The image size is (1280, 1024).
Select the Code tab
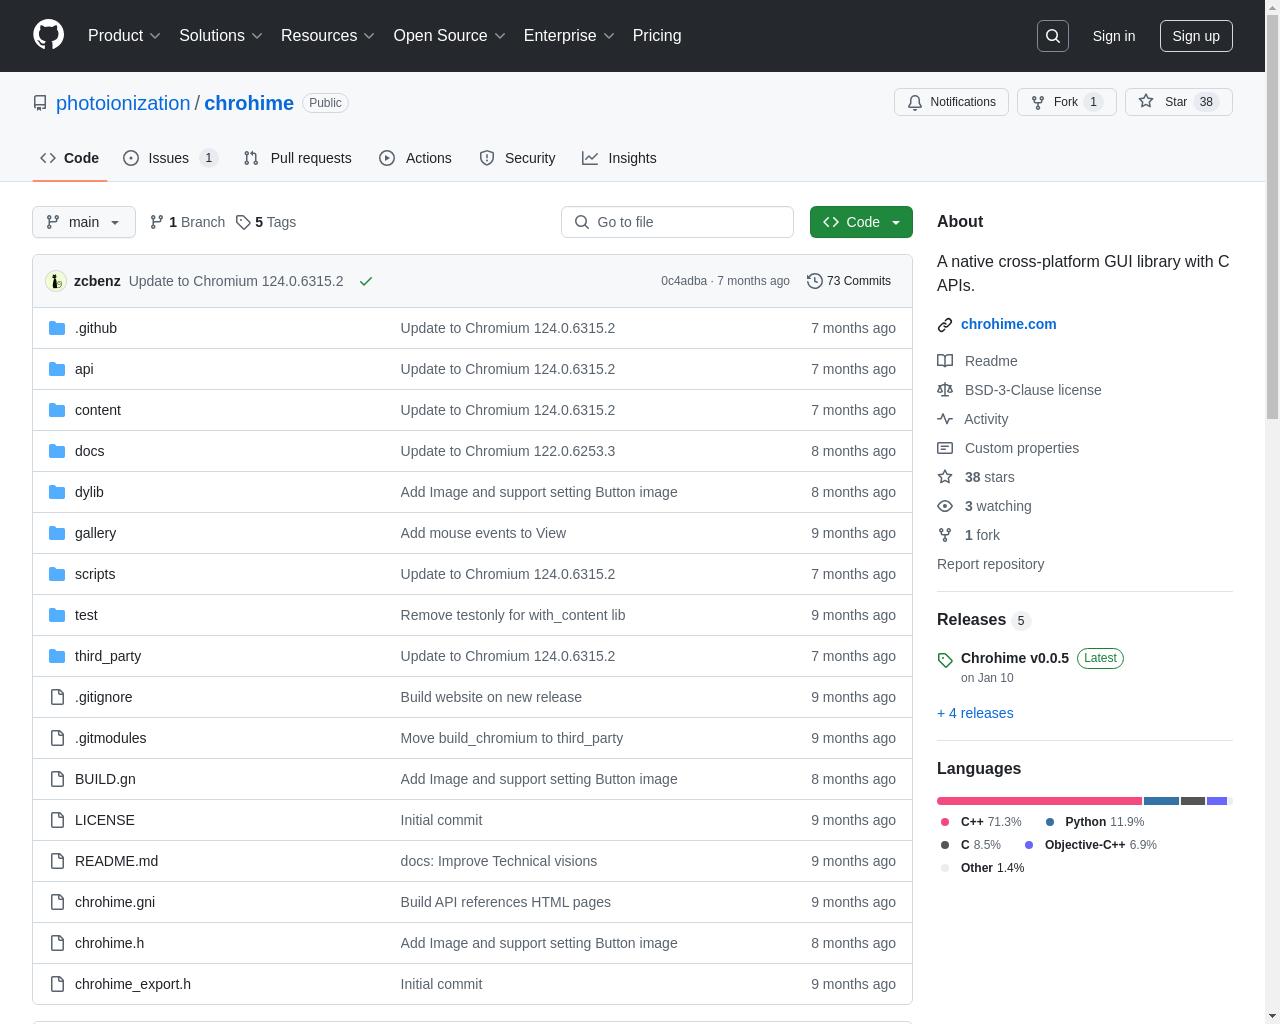(x=69, y=158)
